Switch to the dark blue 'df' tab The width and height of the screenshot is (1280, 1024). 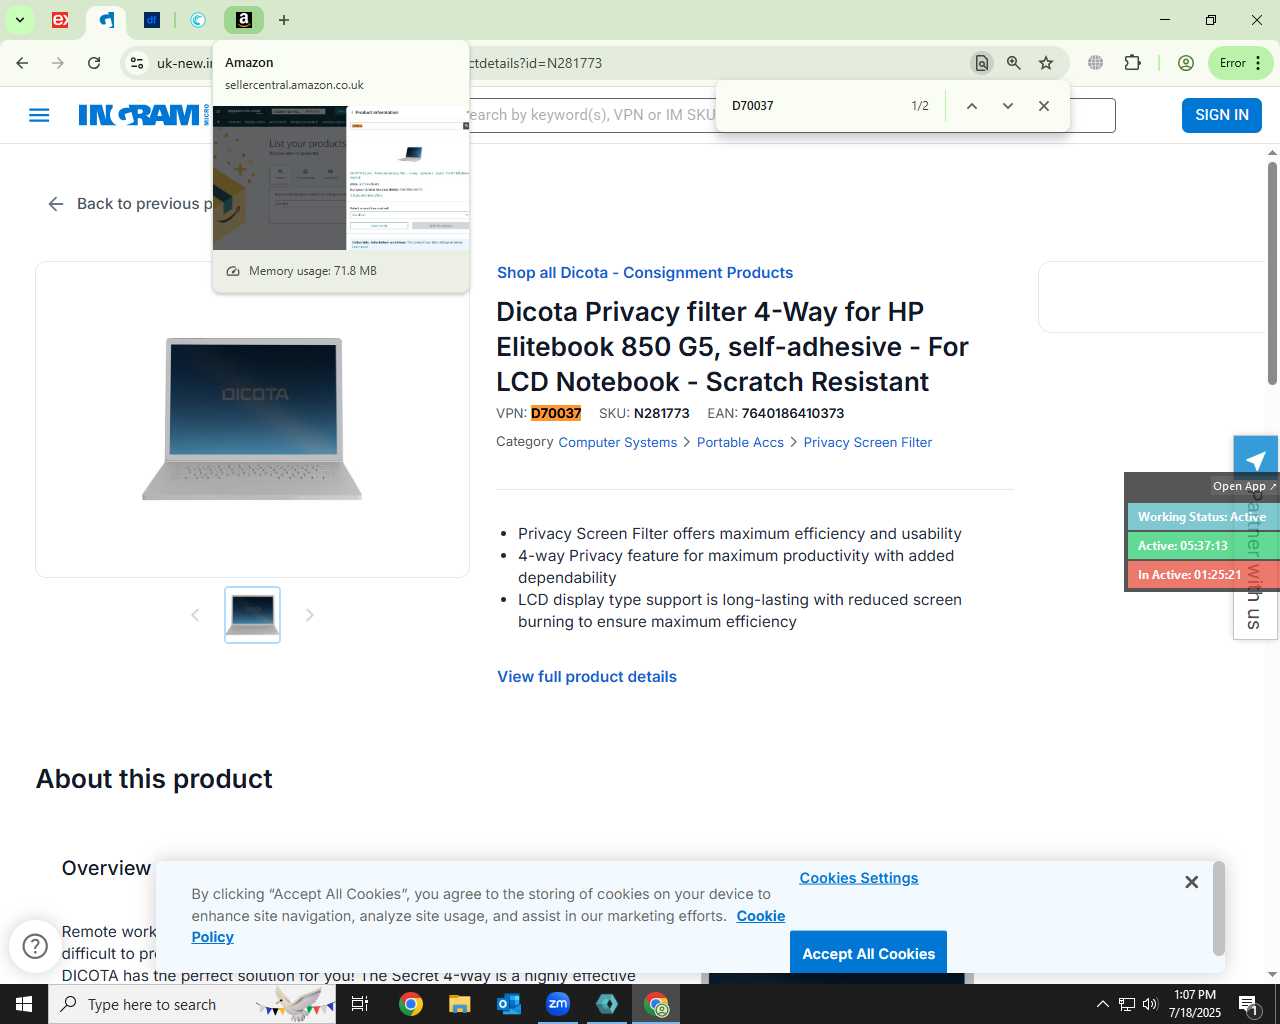click(x=152, y=20)
